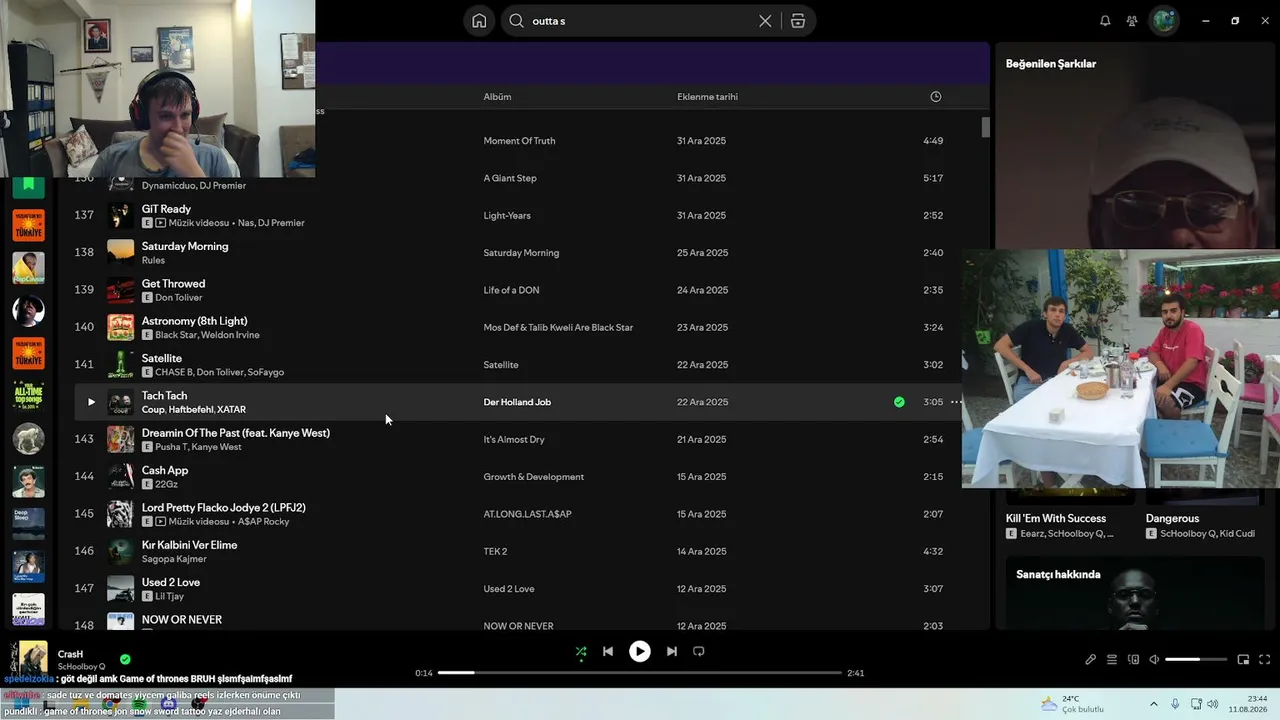Open album link Mos Def & Talib Kweli Are Black Star

pyautogui.click(x=558, y=327)
